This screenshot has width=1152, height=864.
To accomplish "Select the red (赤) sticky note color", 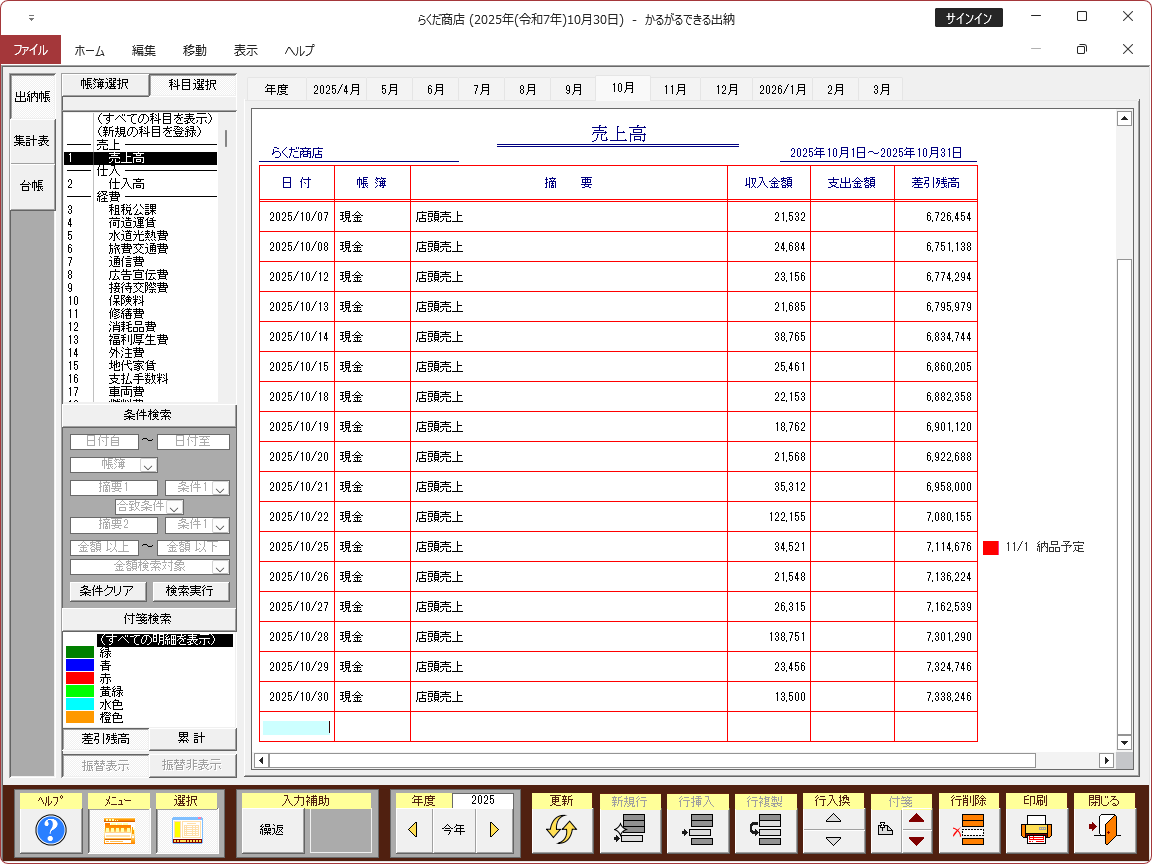I will pyautogui.click(x=80, y=678).
